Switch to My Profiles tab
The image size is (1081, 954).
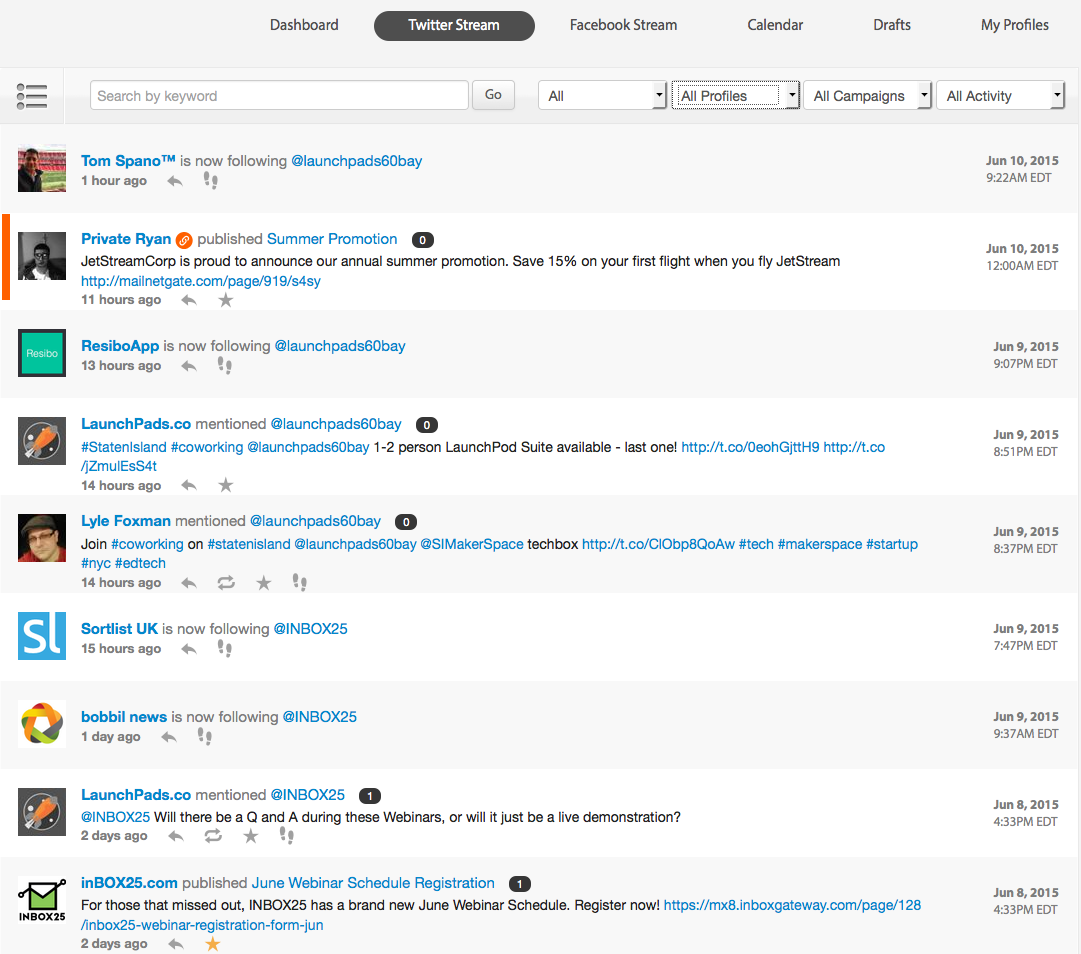(x=1015, y=26)
